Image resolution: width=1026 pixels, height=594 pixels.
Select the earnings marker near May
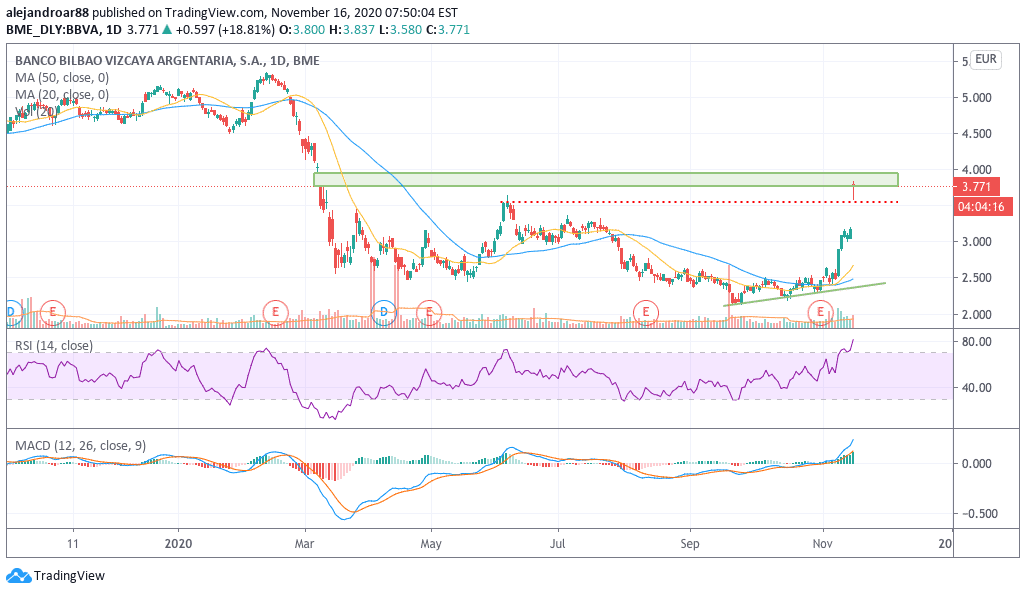click(429, 313)
